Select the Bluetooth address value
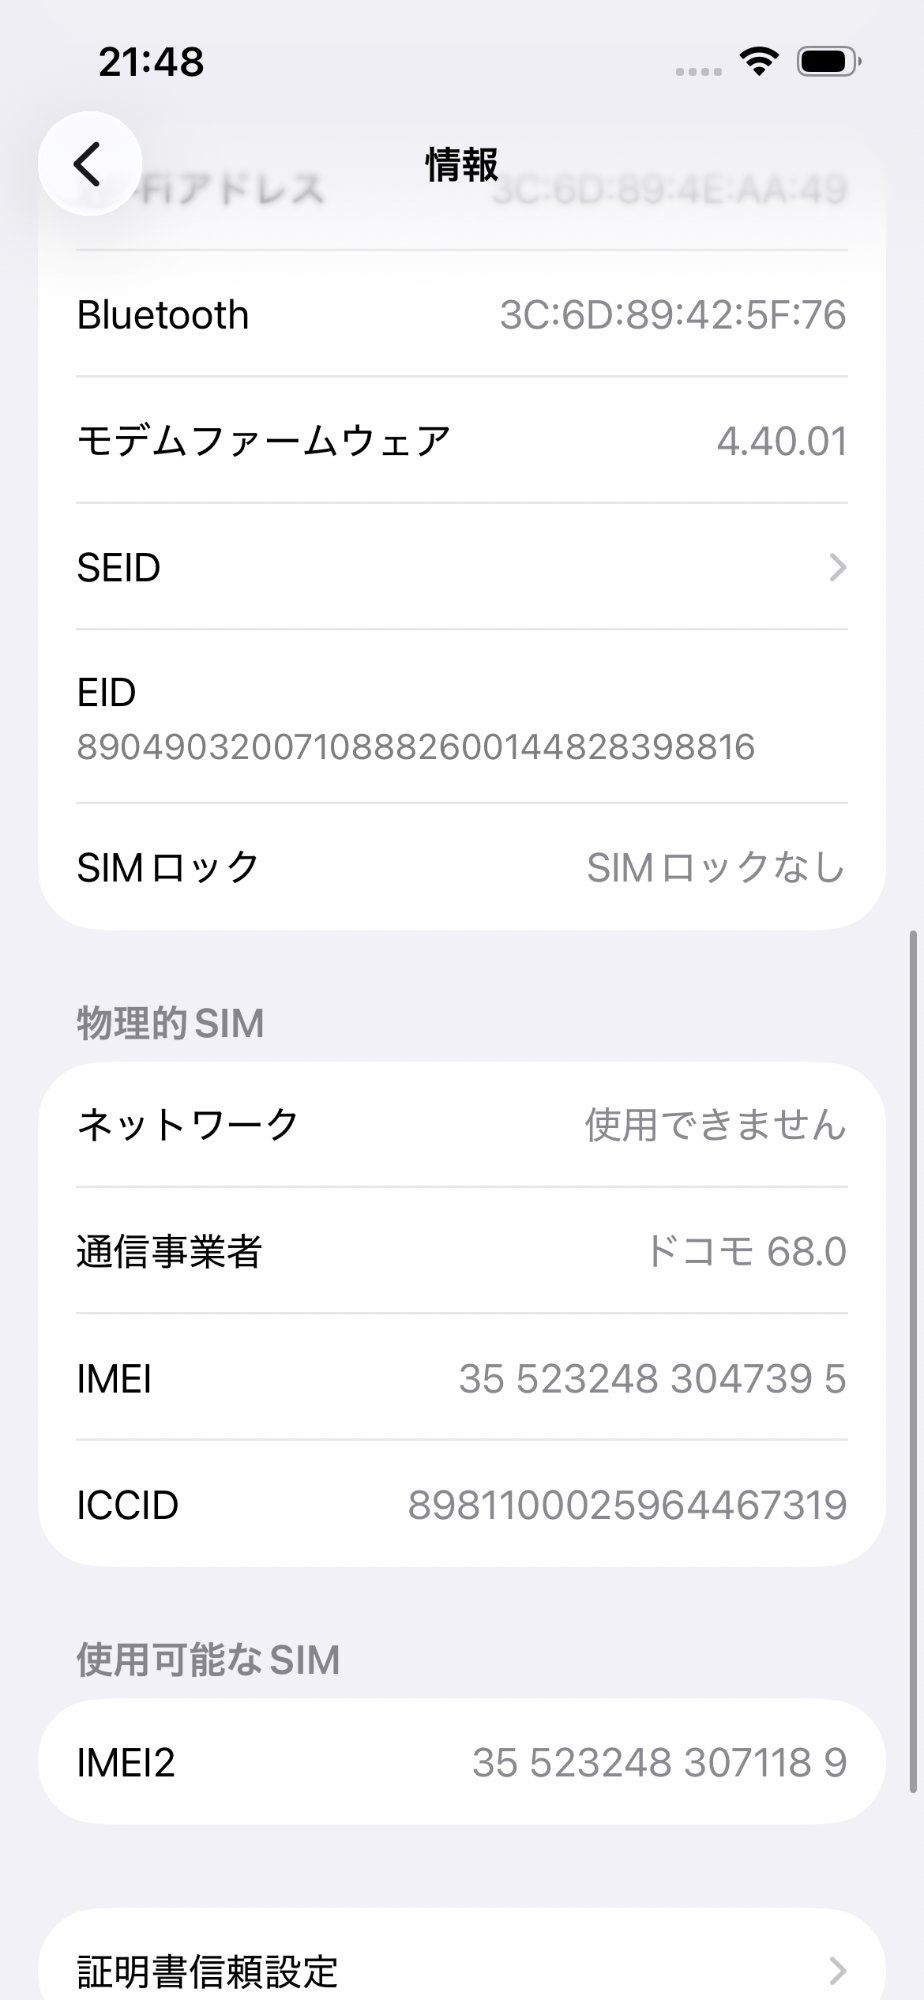Screen dimensions: 924x2000 point(672,315)
